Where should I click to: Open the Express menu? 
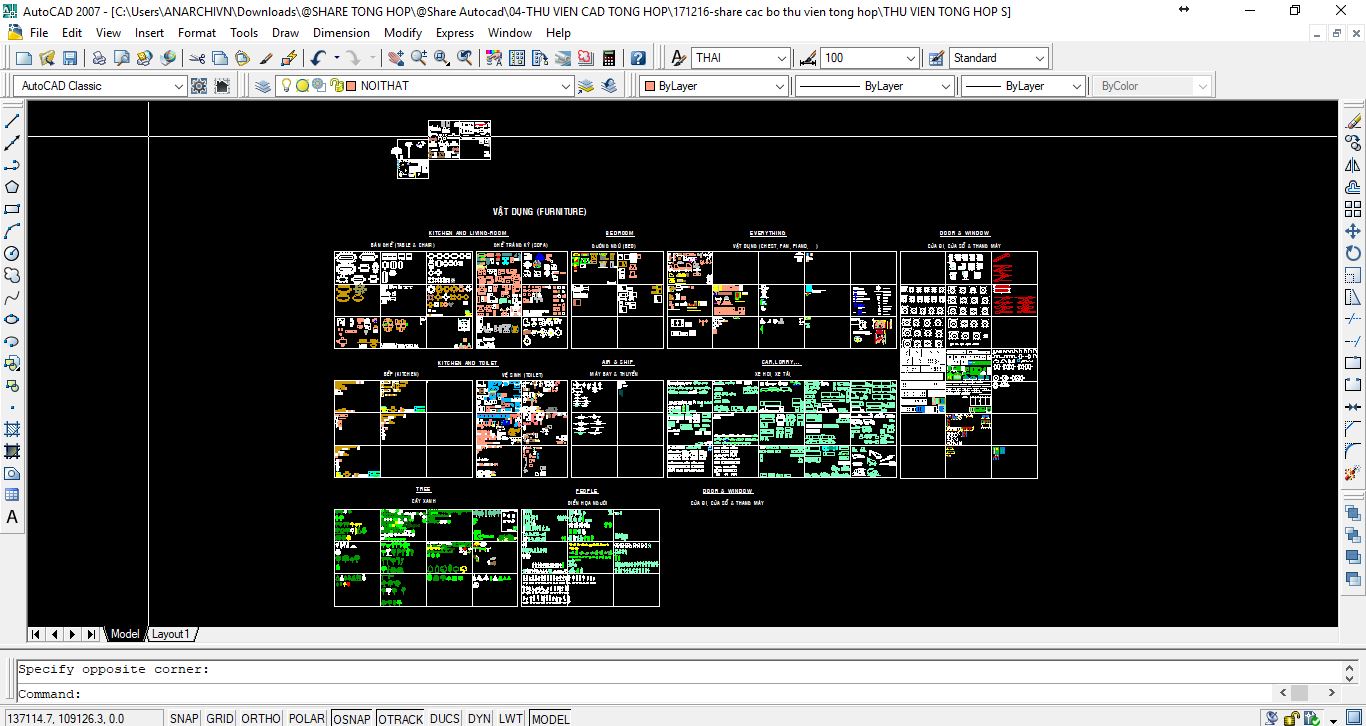click(455, 32)
